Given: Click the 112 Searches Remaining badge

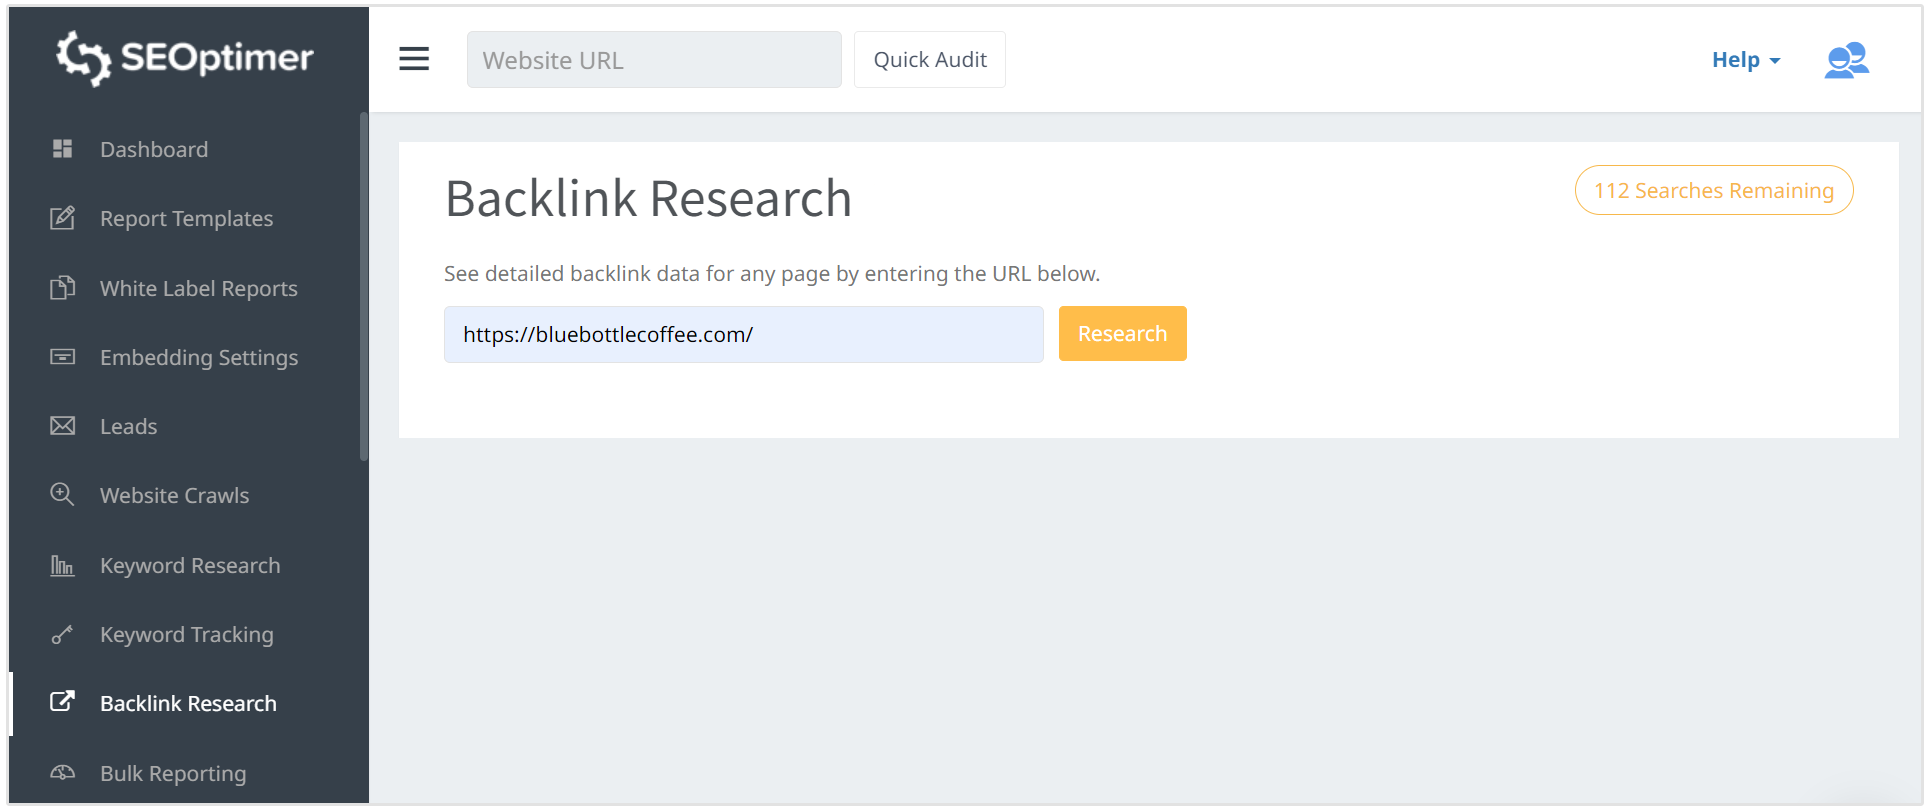Looking at the screenshot, I should (x=1713, y=190).
